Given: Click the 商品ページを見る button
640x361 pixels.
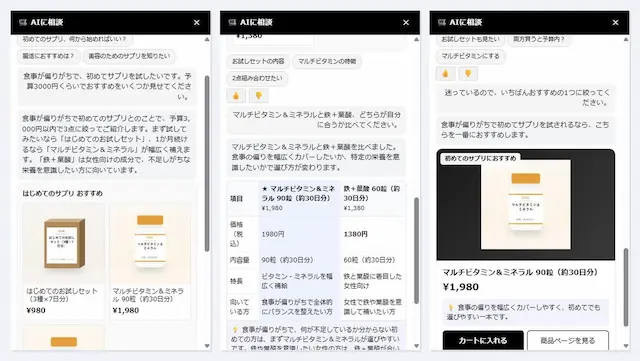Looking at the screenshot, I should (x=568, y=340).
